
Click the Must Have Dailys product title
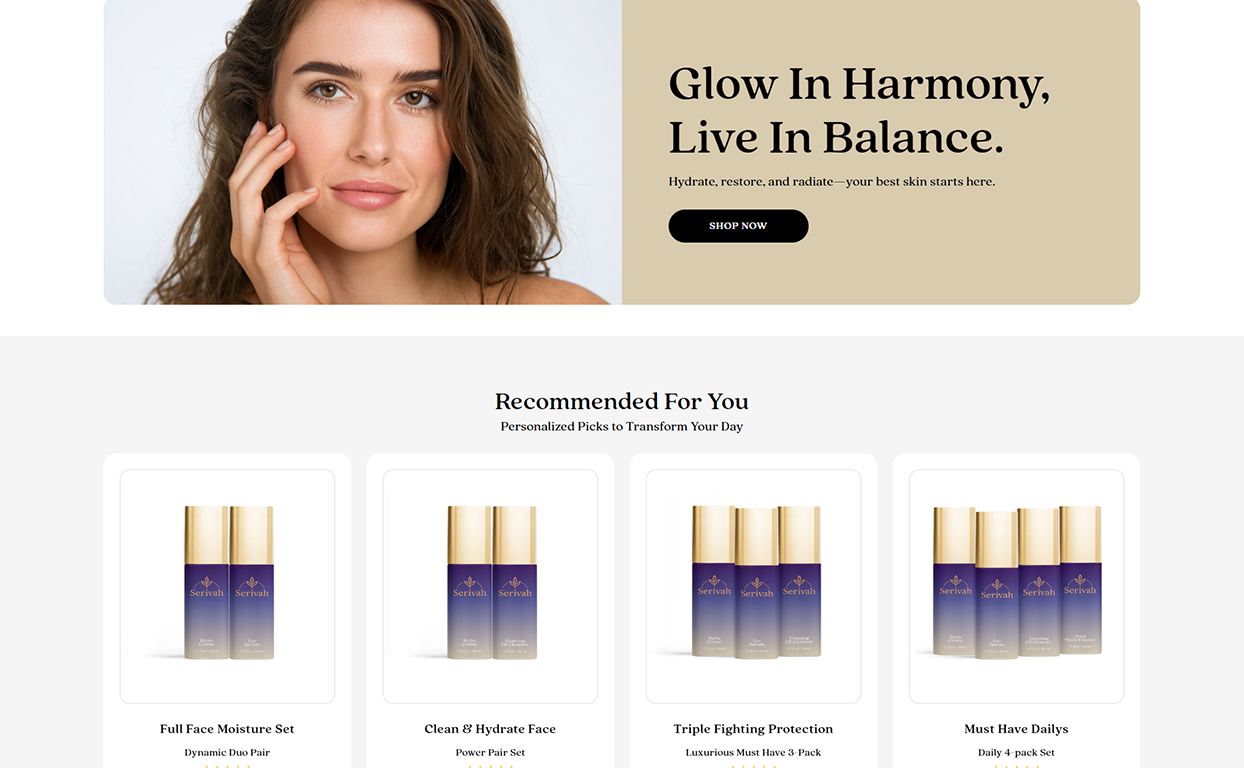[x=1016, y=729]
